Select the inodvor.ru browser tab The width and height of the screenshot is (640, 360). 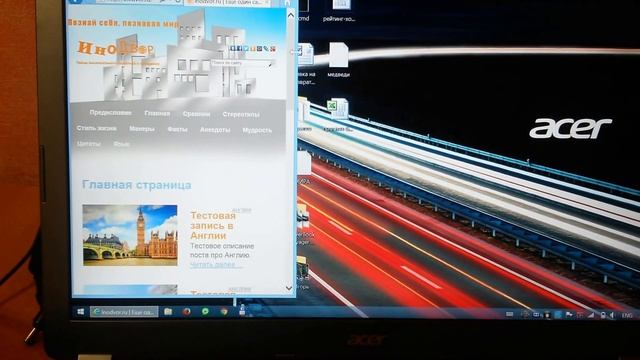coord(227,2)
